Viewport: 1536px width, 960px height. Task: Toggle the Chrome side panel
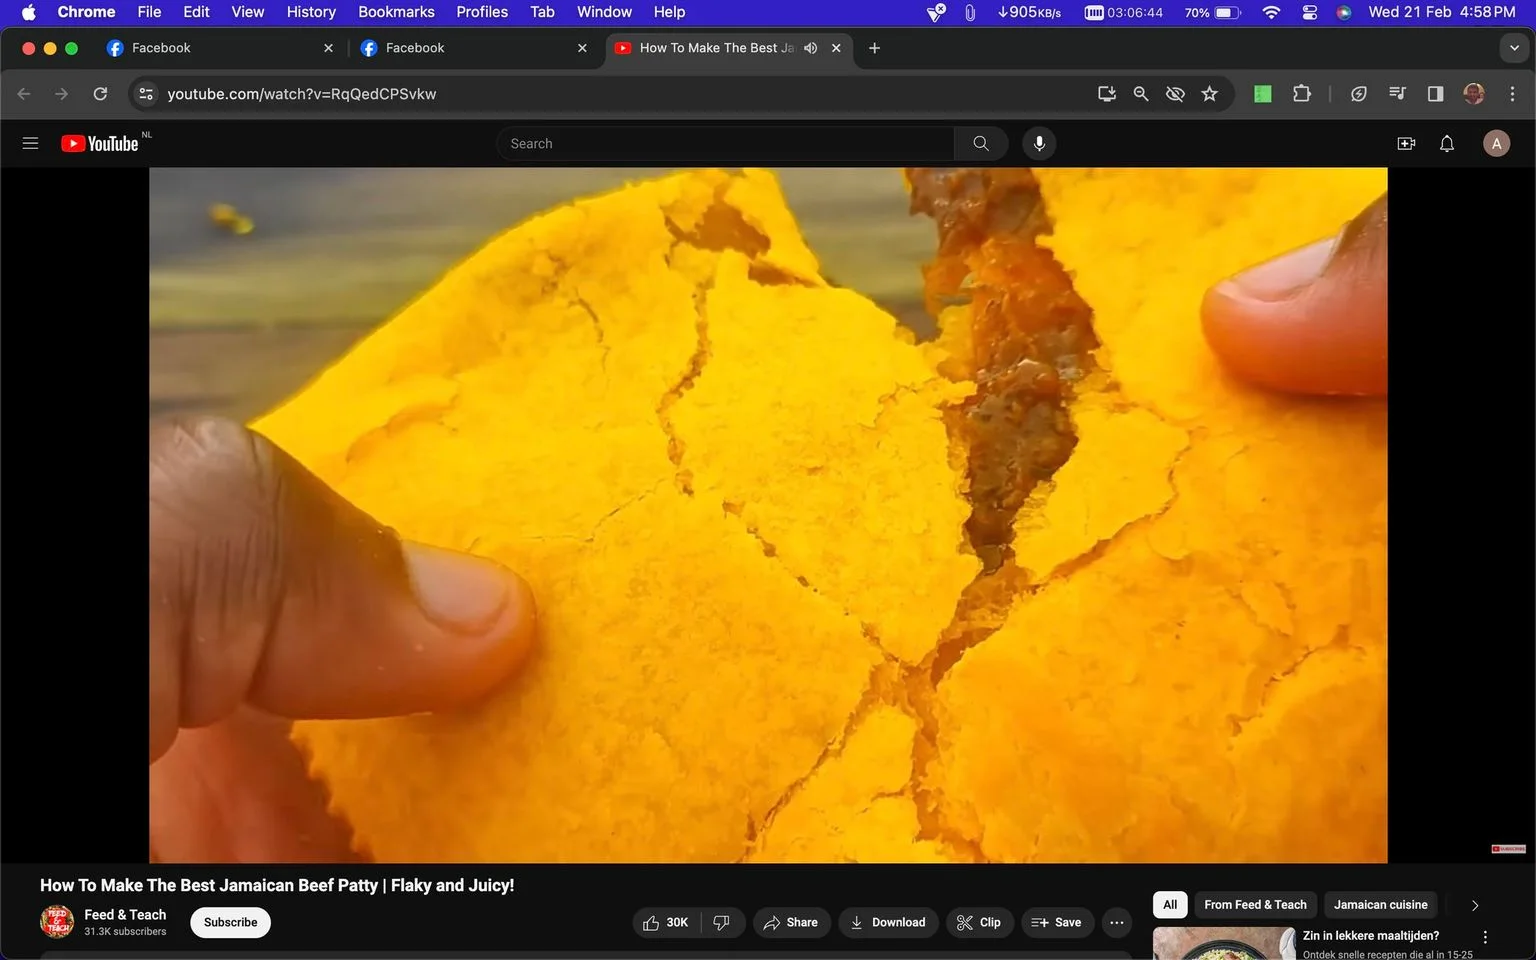pos(1435,93)
